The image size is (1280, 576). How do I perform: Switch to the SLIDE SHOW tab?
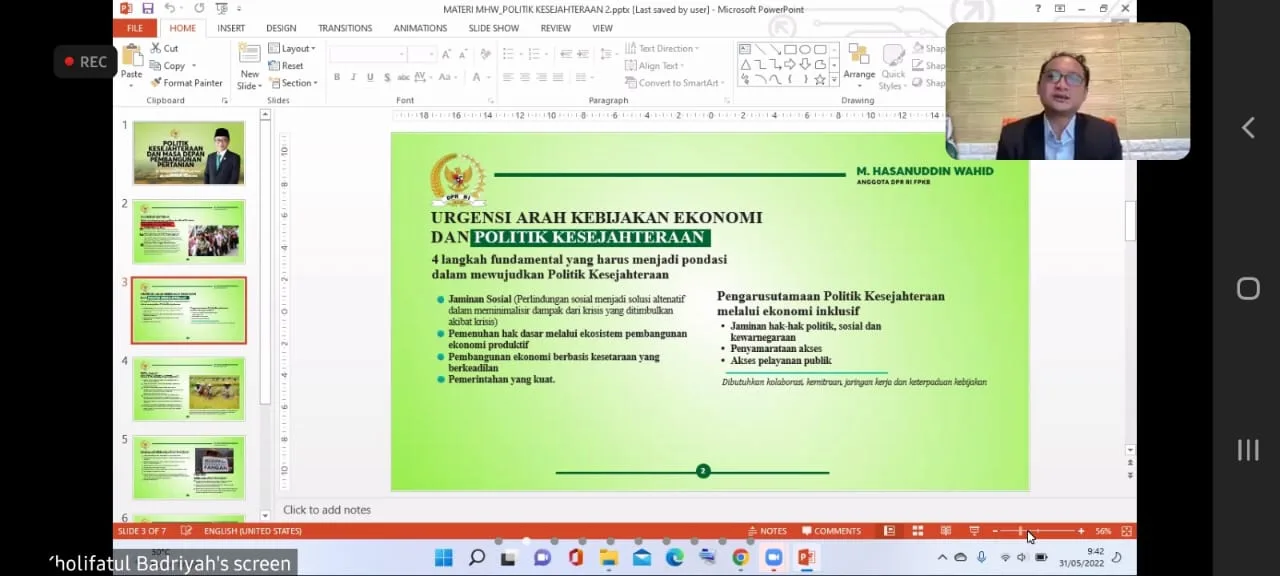[494, 28]
